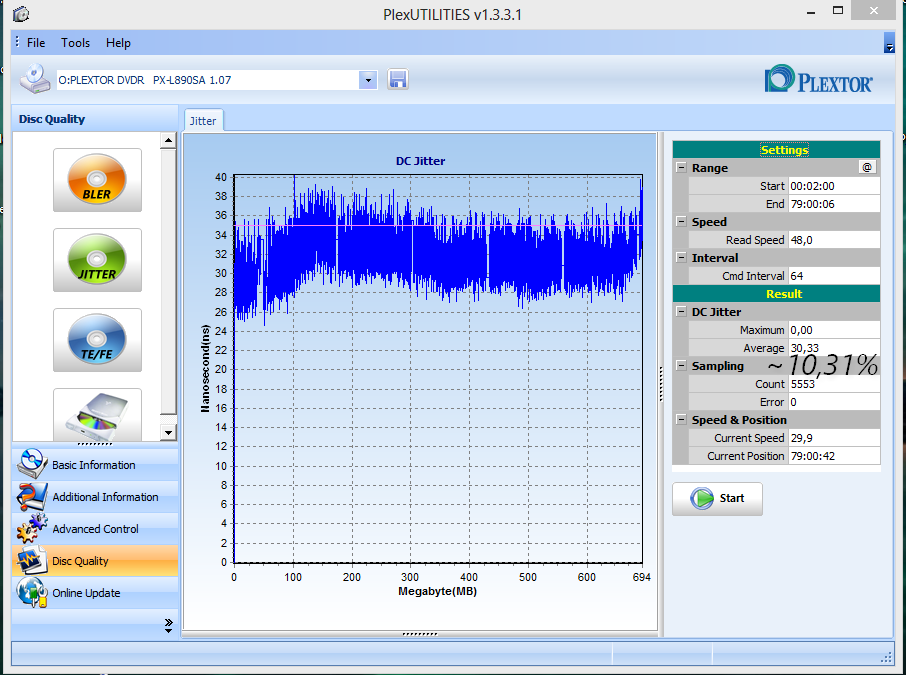This screenshot has height=675, width=906.
Task: Click the Advanced Control gears icon
Action: pos(32,528)
